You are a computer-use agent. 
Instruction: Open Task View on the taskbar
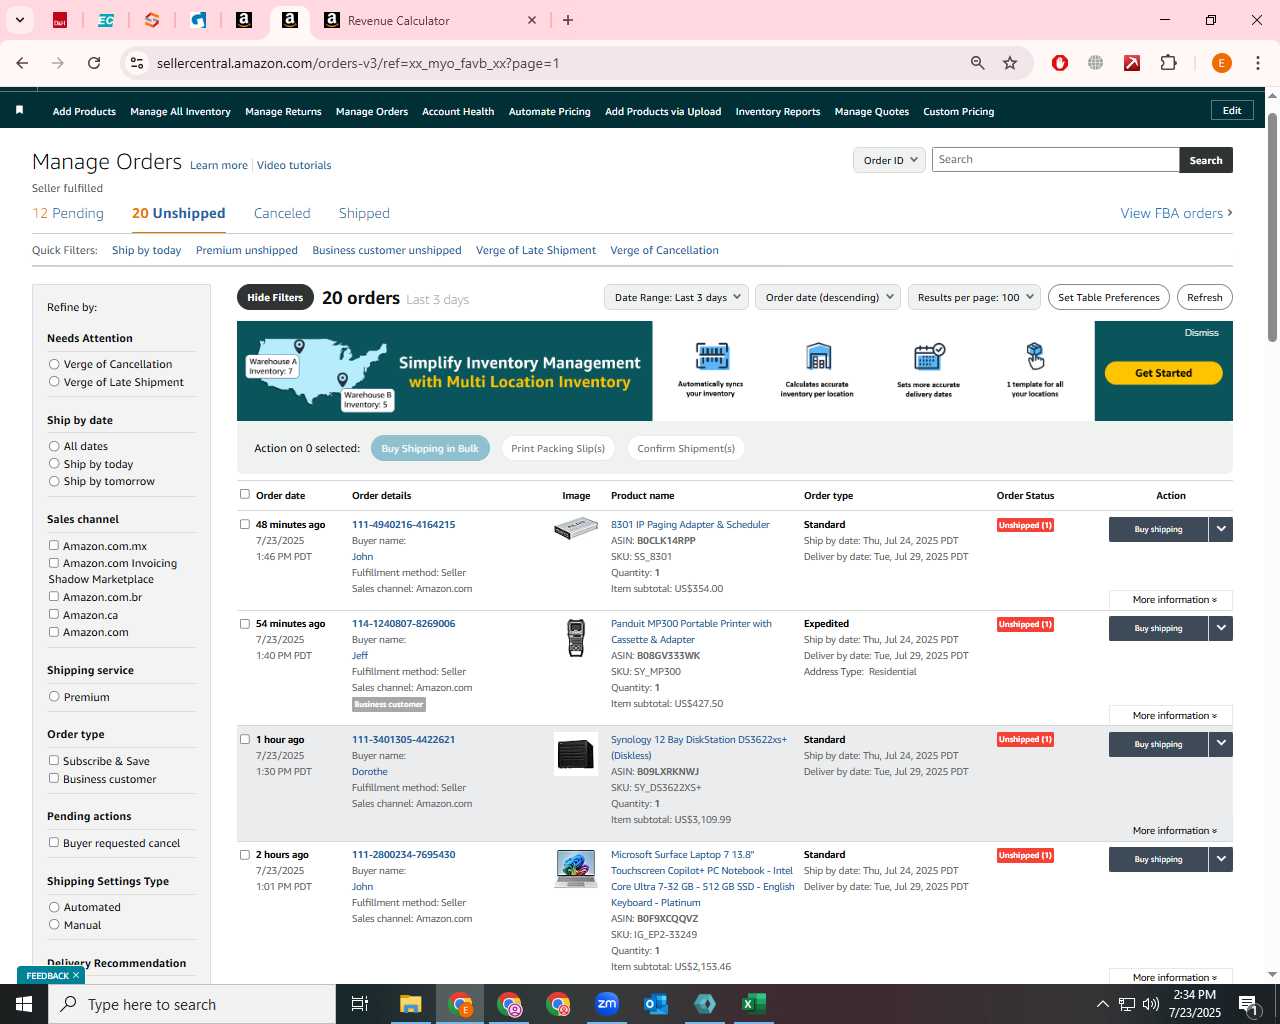tap(360, 1004)
